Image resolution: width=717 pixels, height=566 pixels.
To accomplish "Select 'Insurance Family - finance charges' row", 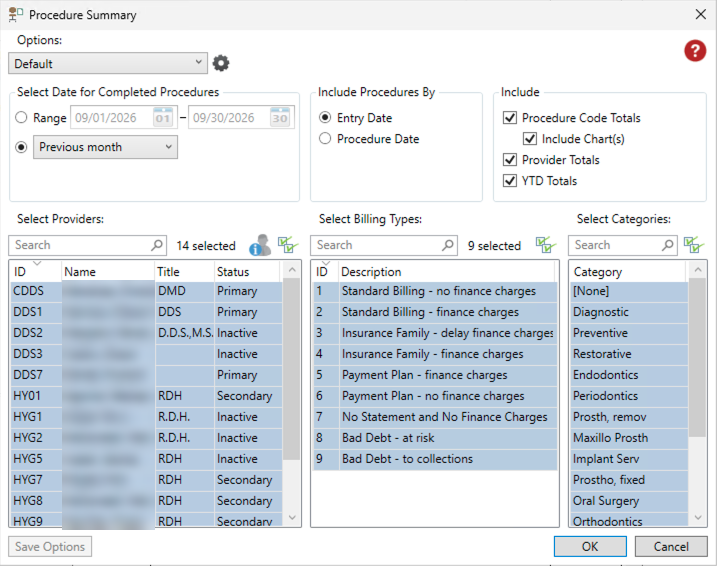I will click(435, 354).
